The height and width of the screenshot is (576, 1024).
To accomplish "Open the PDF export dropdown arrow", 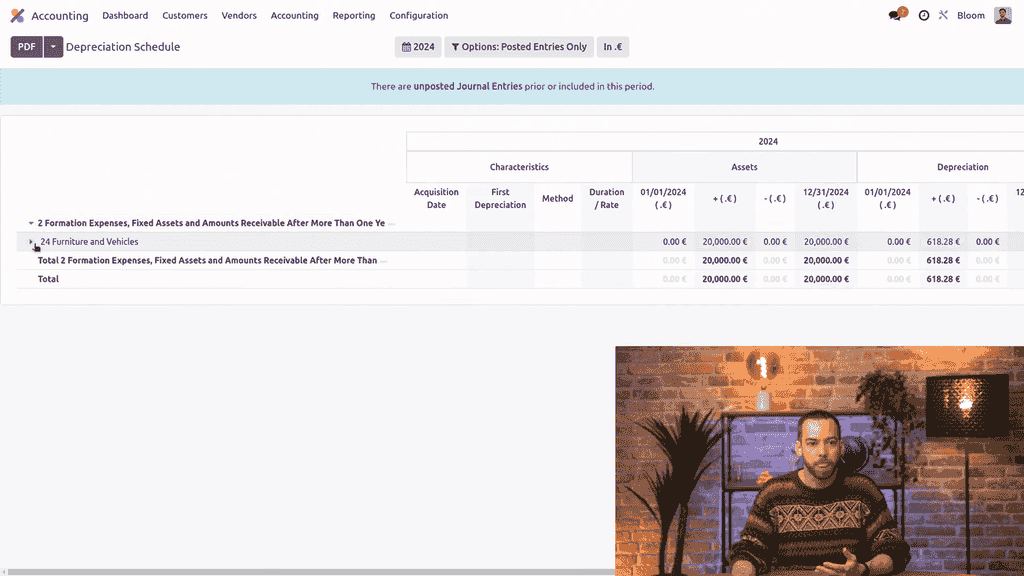I will tap(53, 47).
